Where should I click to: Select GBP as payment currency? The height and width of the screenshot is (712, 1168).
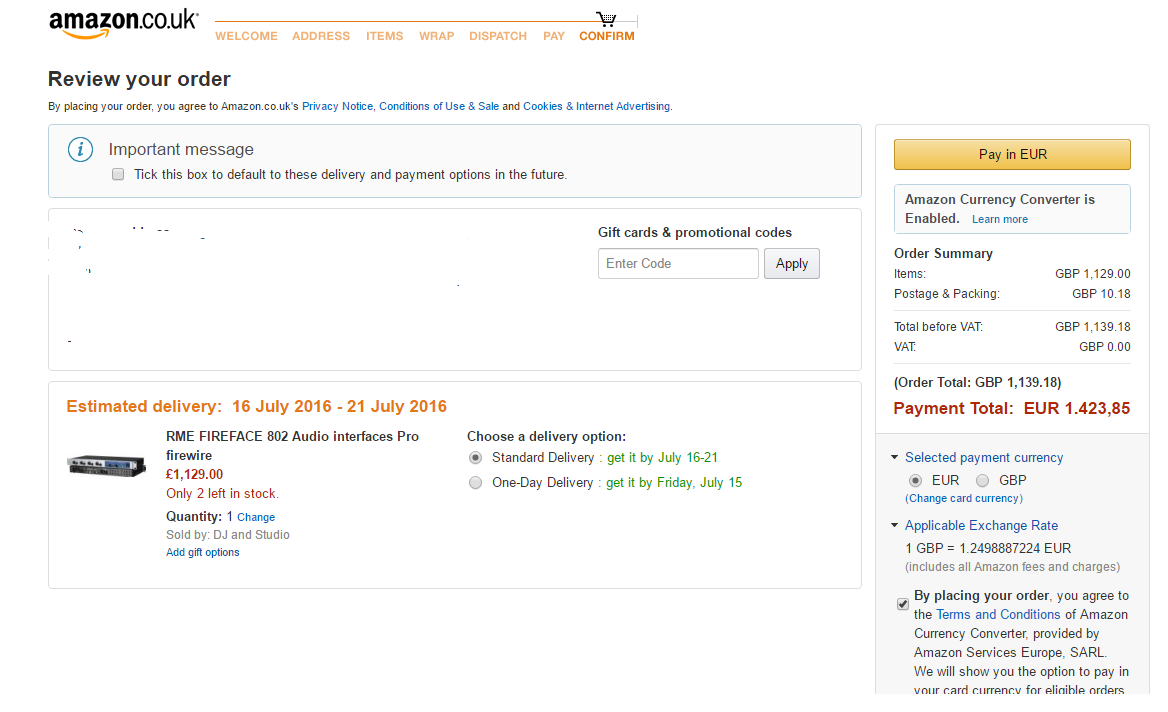[982, 480]
